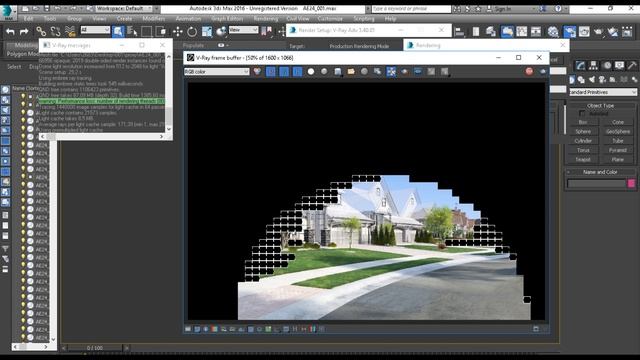
Task: Create a Sphere primitive
Action: 583,131
